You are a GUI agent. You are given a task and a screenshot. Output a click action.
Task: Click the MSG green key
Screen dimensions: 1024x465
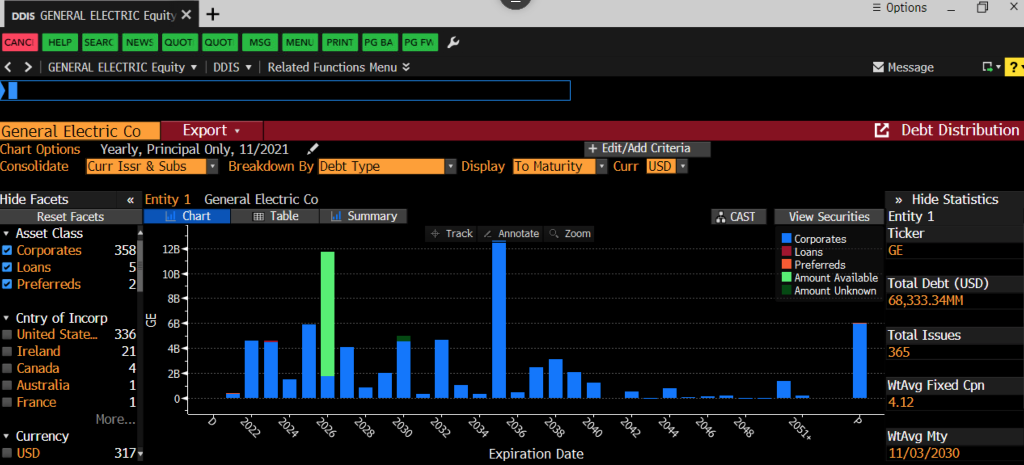click(x=260, y=42)
